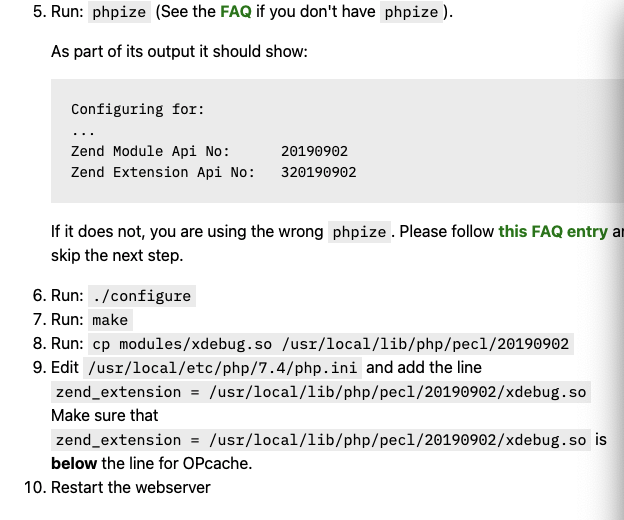The height and width of the screenshot is (520, 624).
Task: Click the 'As part of its output' sentence
Action: [179, 52]
